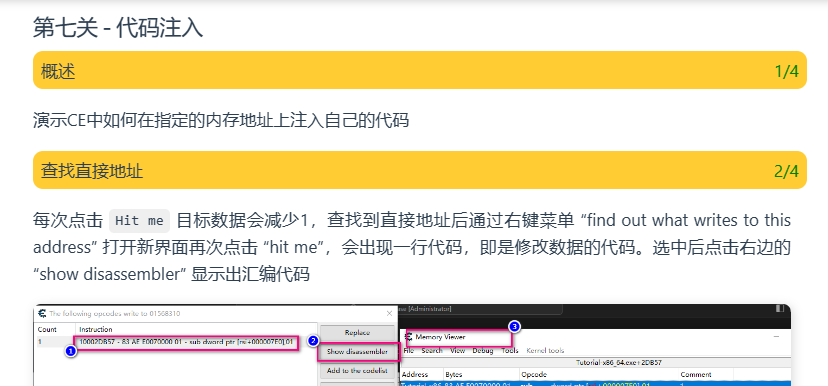
Task: Click the Show disassembler button
Action: 357,351
